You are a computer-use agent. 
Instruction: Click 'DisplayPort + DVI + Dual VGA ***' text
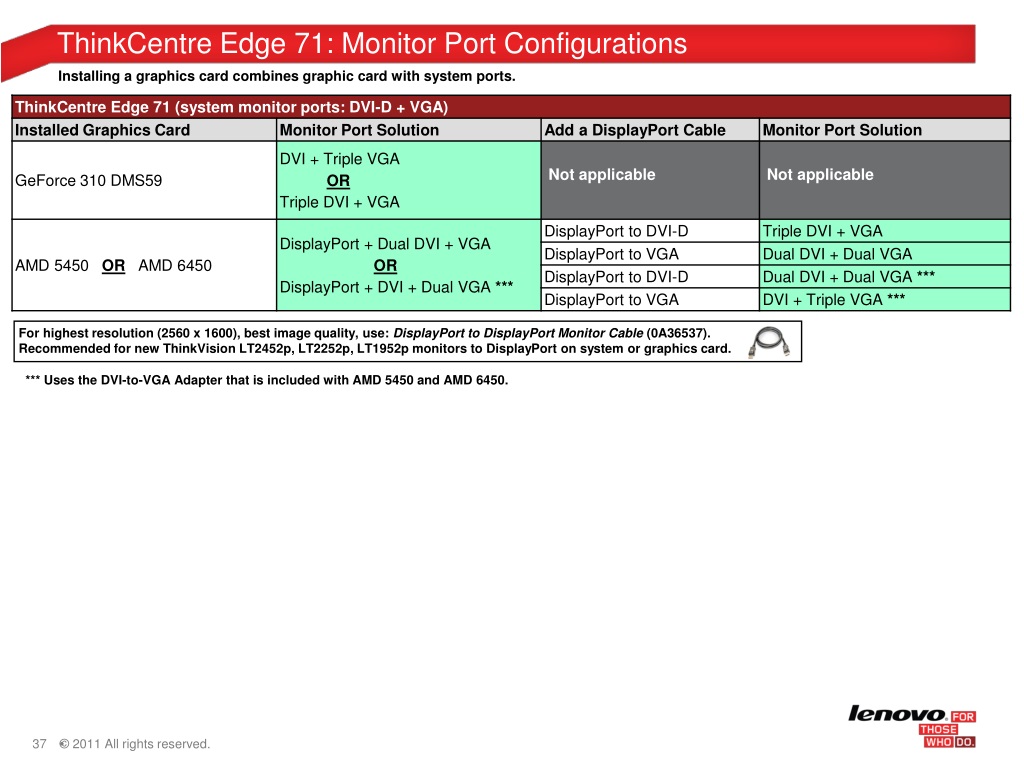(x=396, y=287)
